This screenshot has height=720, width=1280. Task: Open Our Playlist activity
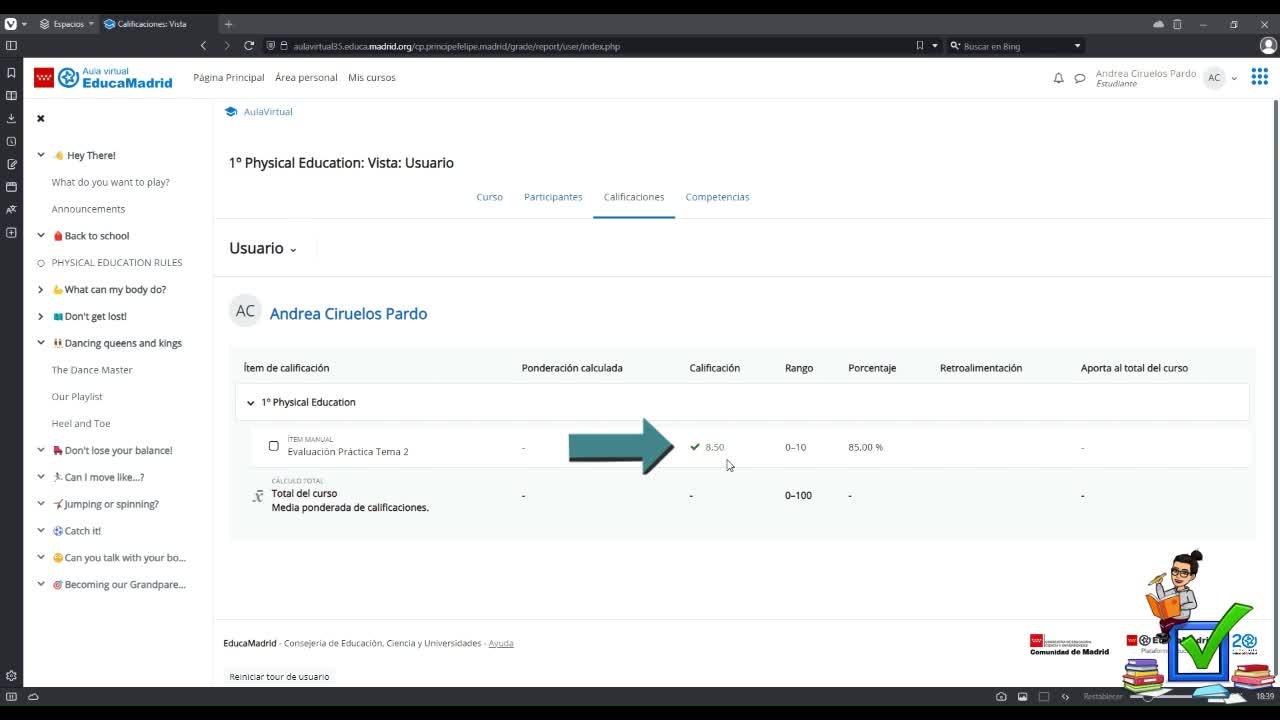77,397
